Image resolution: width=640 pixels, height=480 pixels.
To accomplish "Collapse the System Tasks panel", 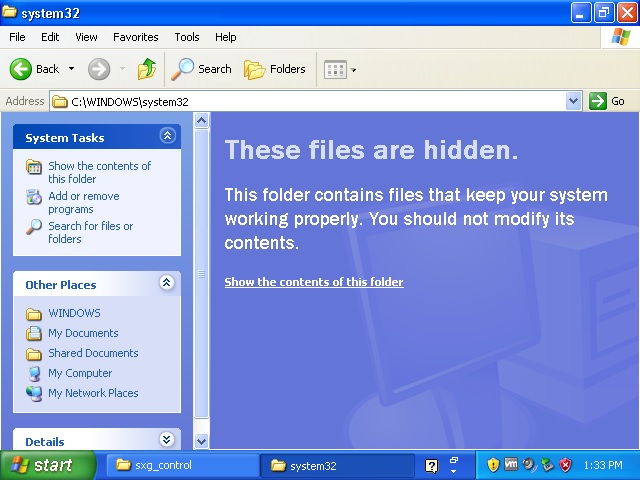I will (x=167, y=136).
